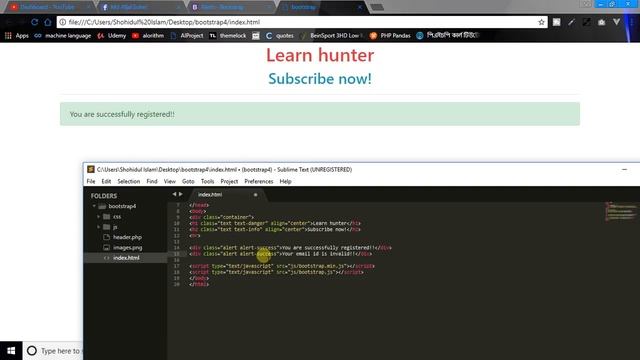
Task: Click the address bar URL field
Action: (302, 22)
